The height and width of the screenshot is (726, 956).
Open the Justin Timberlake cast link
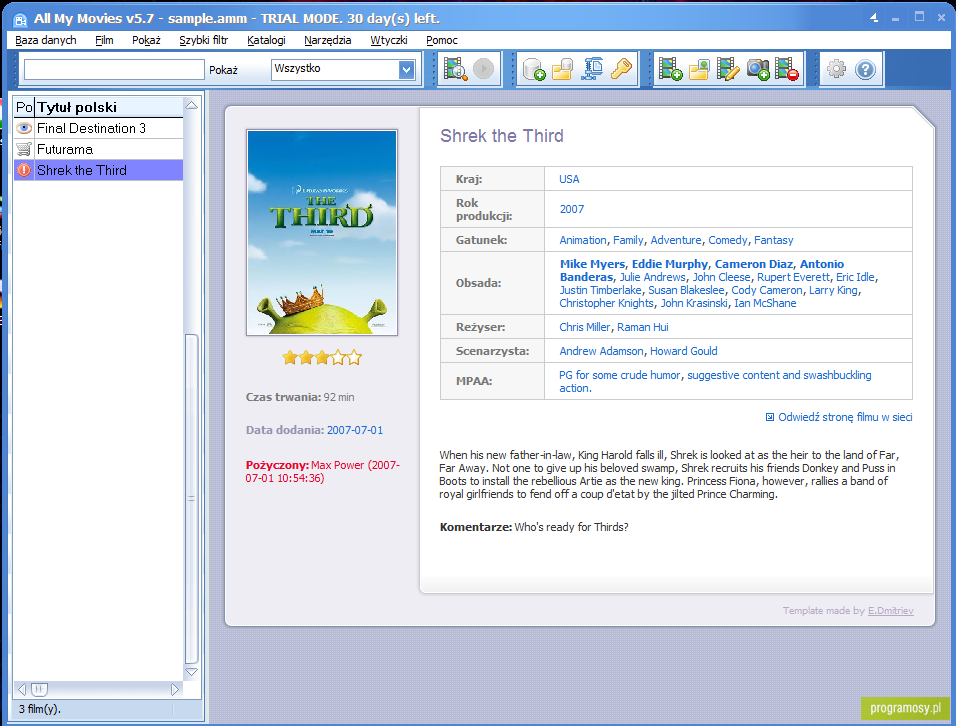(x=601, y=290)
